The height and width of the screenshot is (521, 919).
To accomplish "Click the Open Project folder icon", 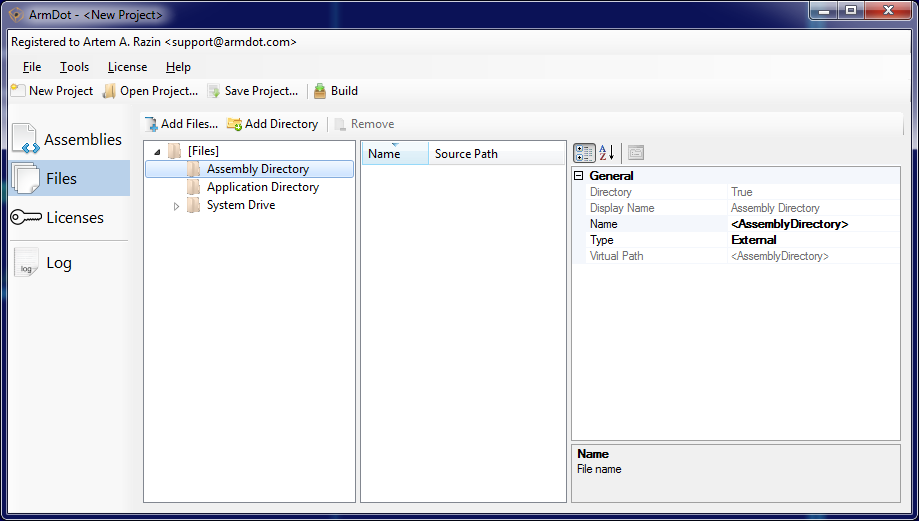I will pyautogui.click(x=110, y=91).
